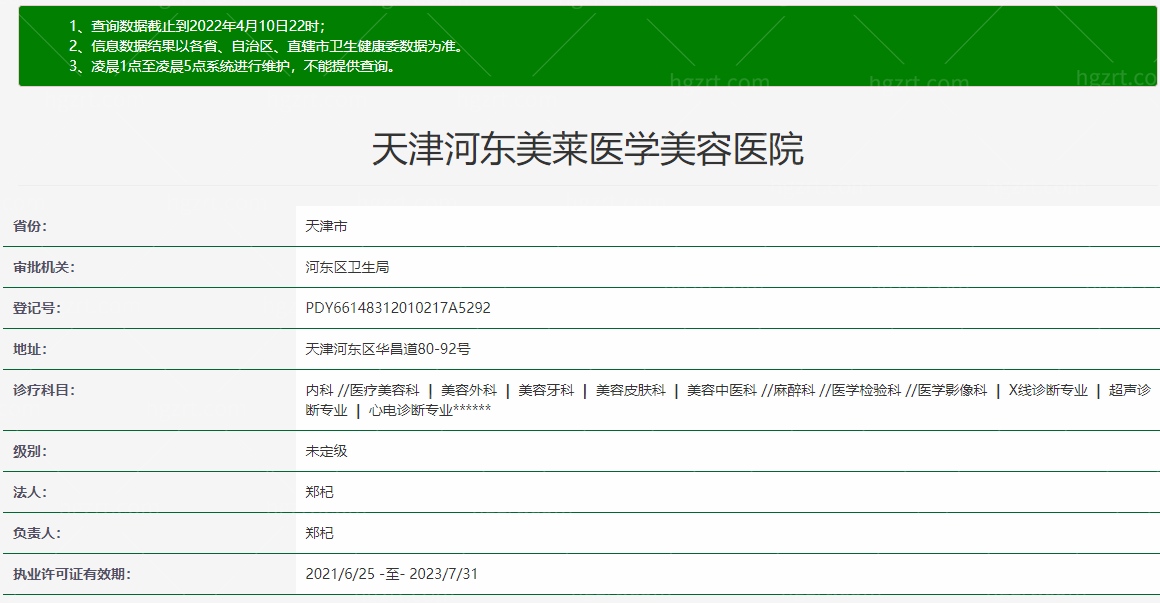Click the 执业许可证有效期 row label

tap(72, 574)
